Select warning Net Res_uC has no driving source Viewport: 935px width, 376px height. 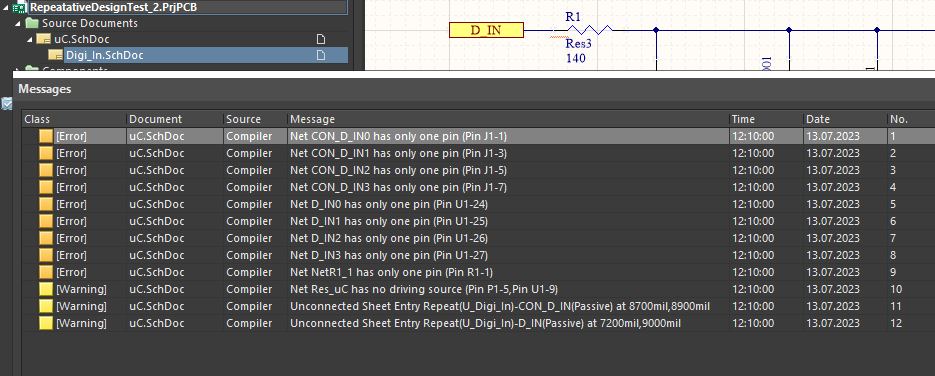pyautogui.click(x=478, y=290)
